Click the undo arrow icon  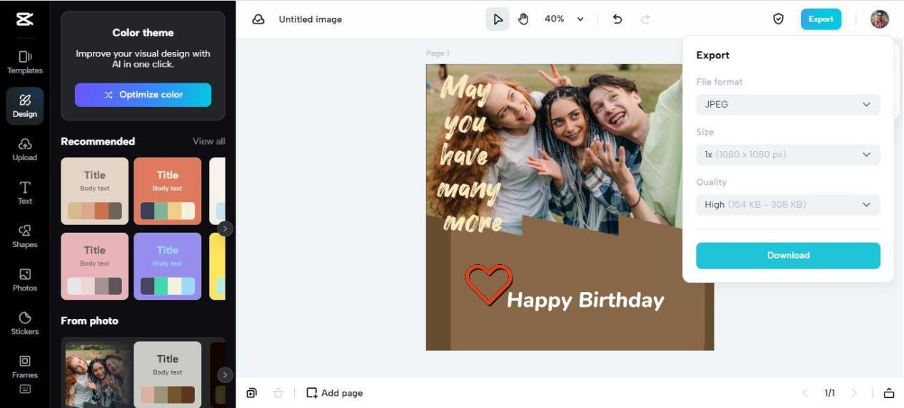(617, 19)
